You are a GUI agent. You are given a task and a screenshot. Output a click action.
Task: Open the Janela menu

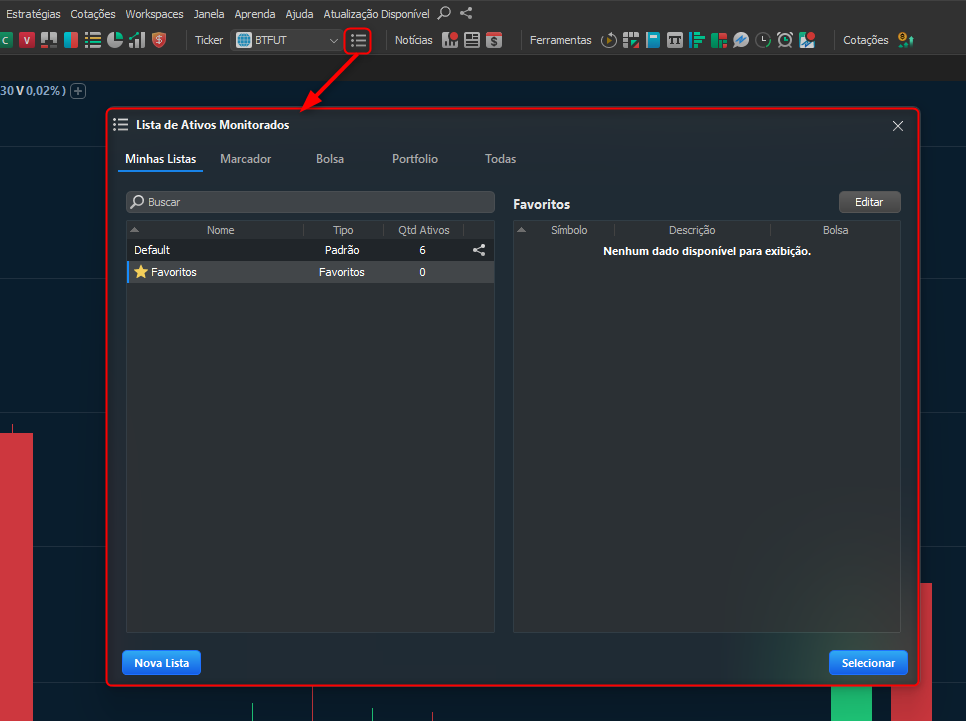[209, 14]
